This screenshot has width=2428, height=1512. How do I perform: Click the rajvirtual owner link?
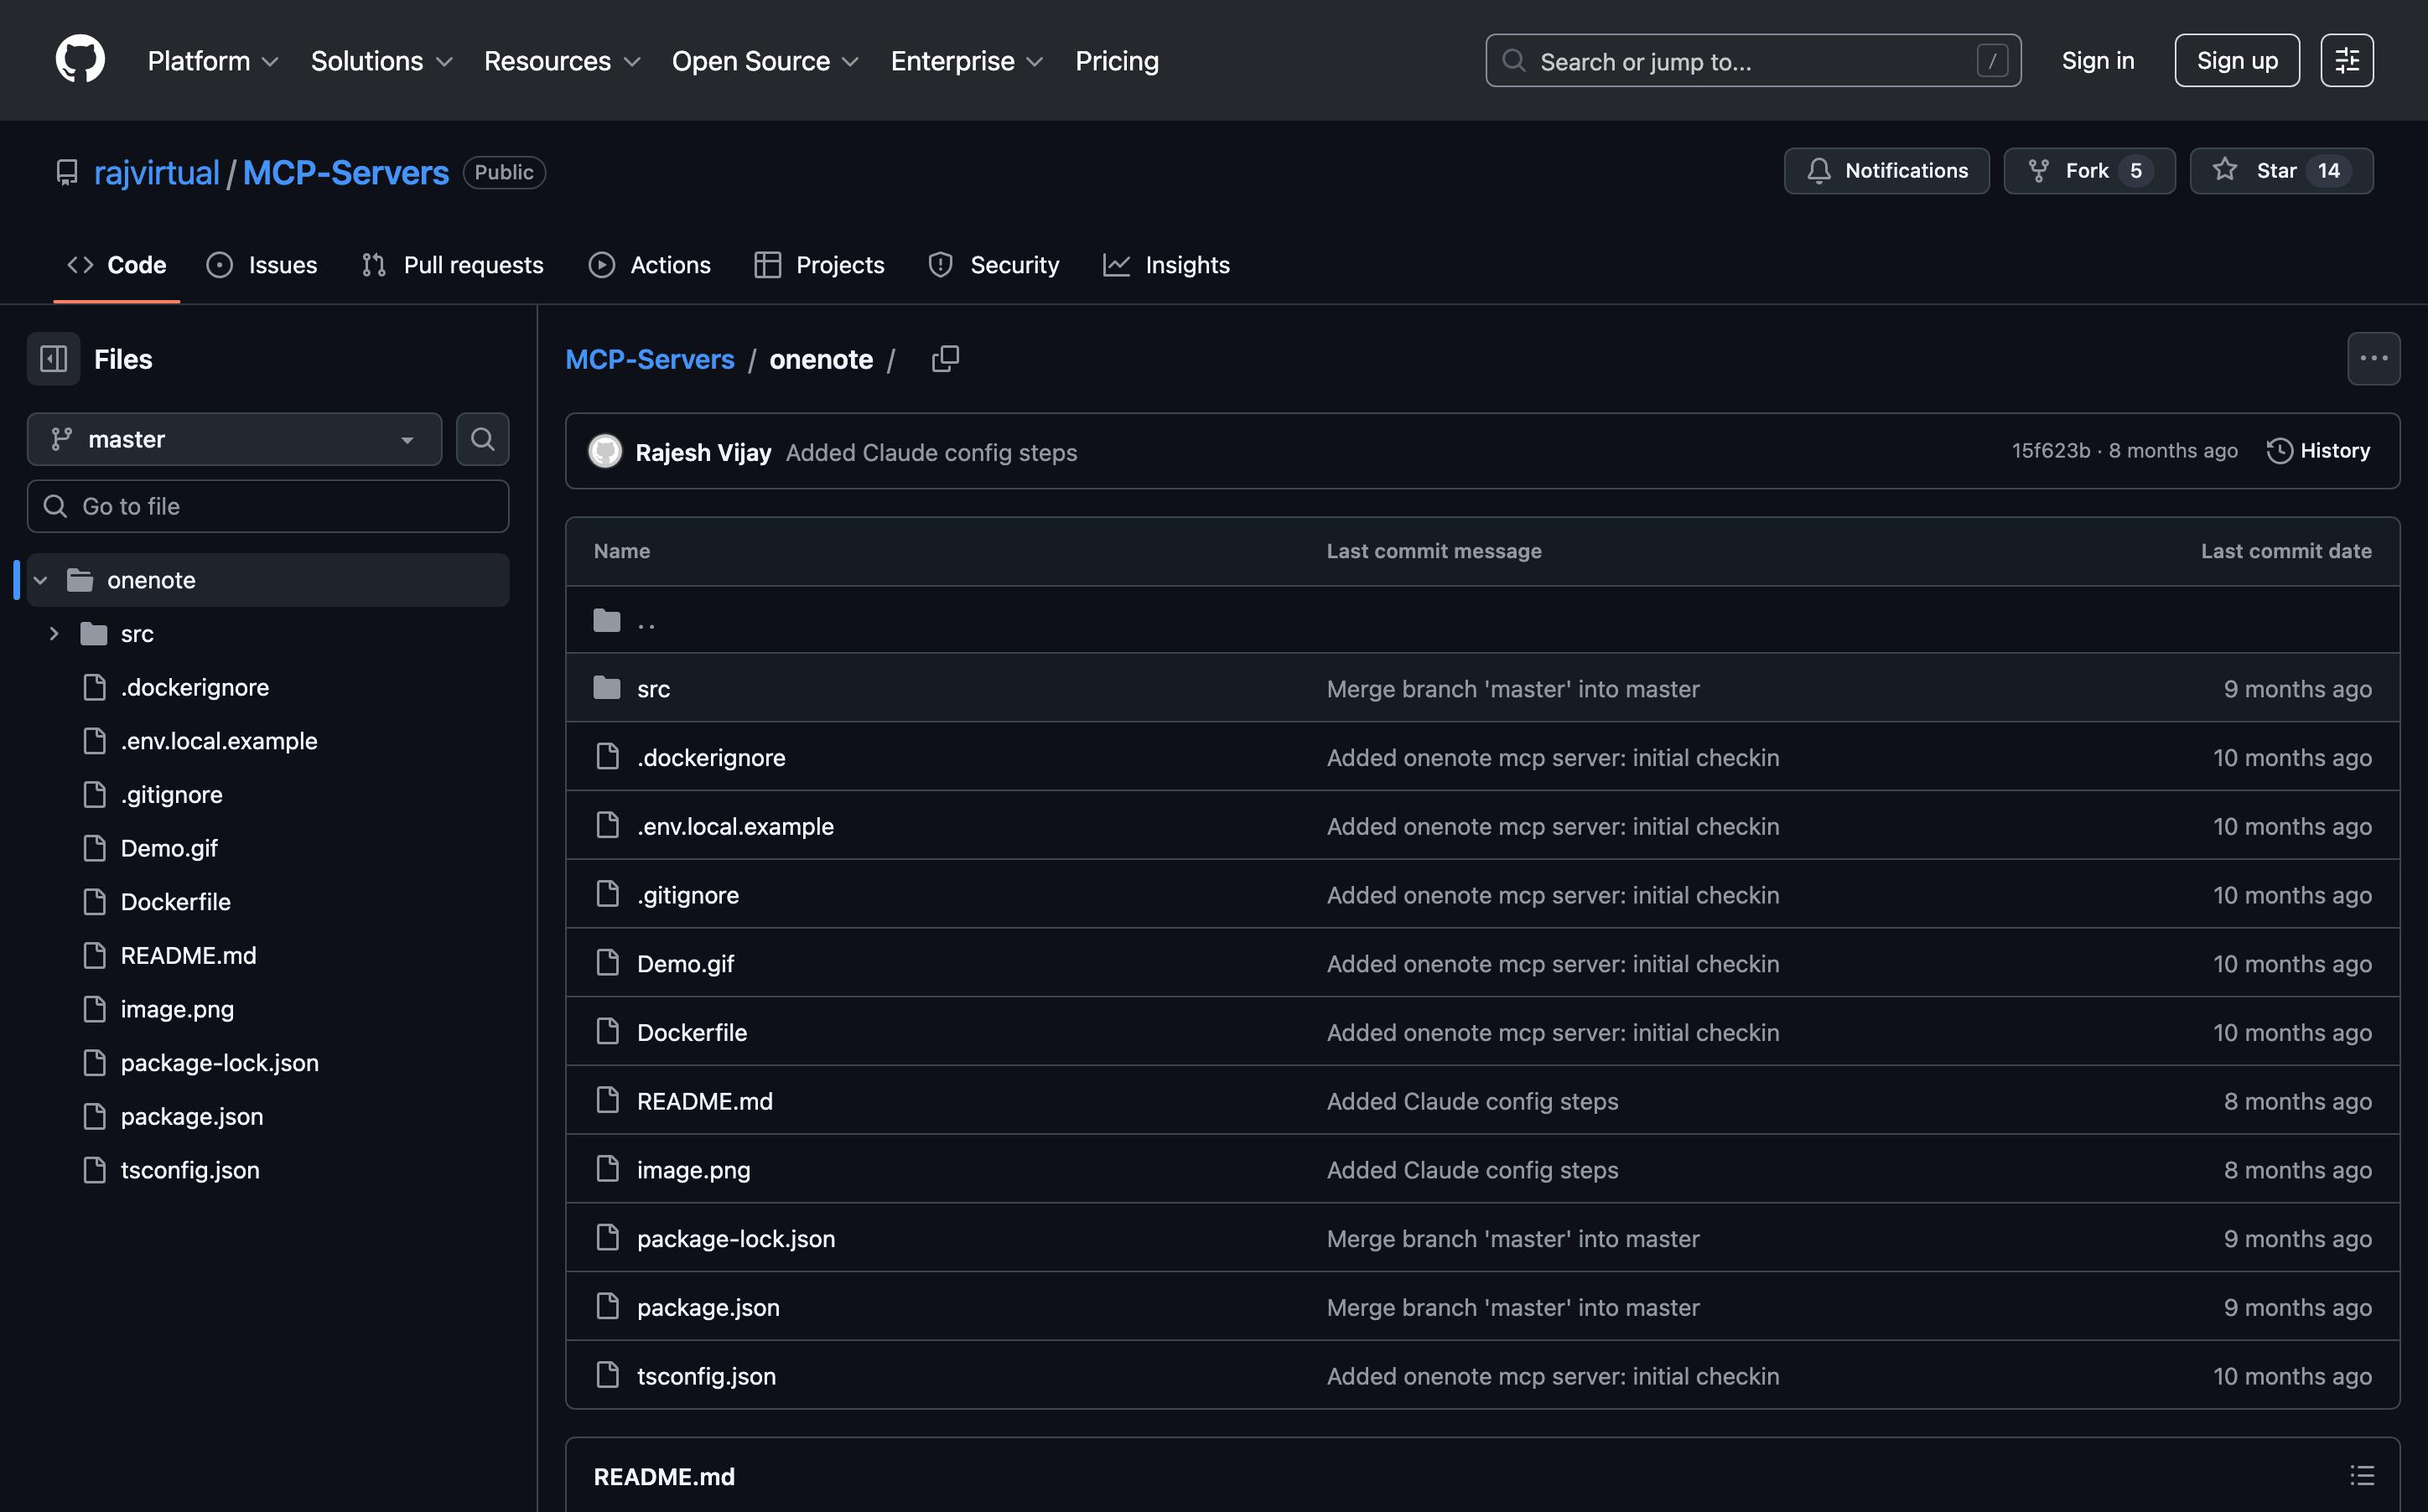point(156,173)
